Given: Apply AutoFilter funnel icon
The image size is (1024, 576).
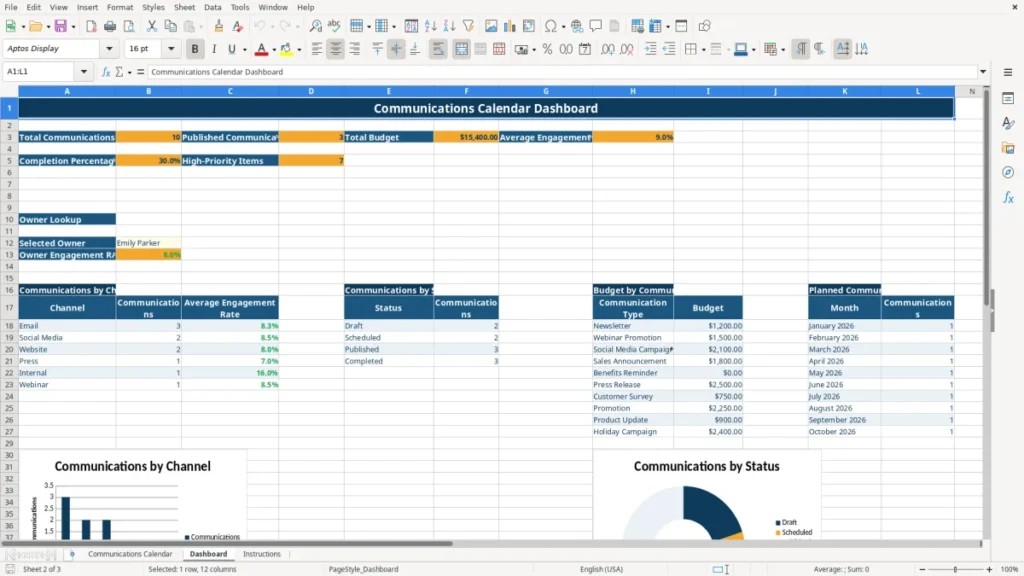Looking at the screenshot, I should coord(468,26).
